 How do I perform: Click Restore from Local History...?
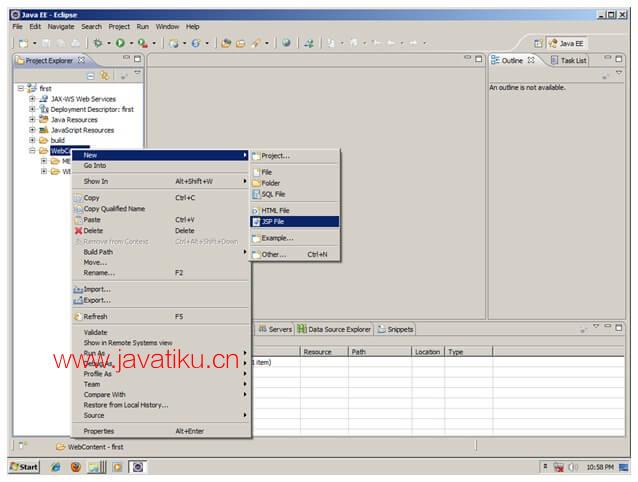pos(160,405)
